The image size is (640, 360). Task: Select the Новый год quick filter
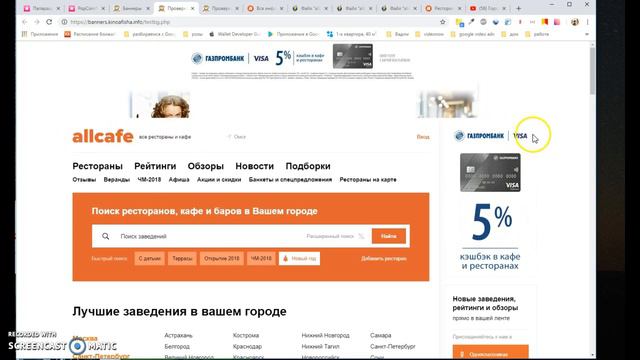[300, 258]
